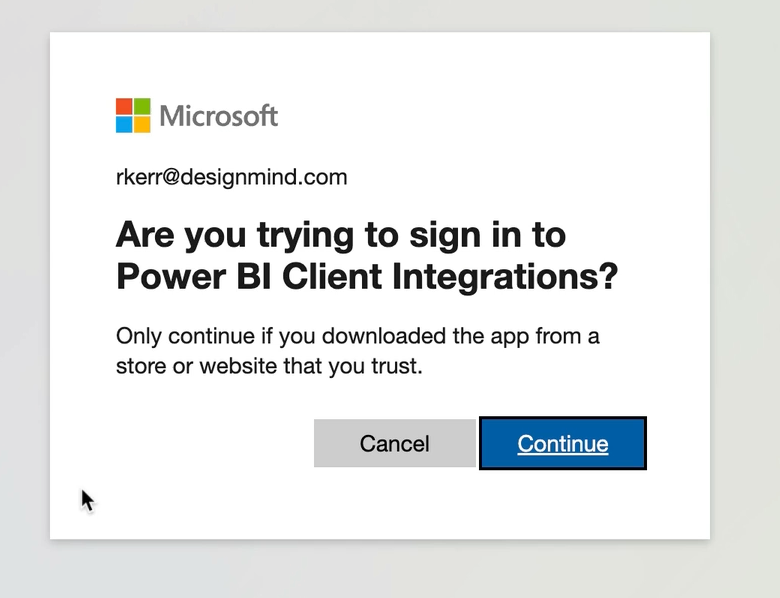Click the Microsoft wordmark text
Image resolution: width=780 pixels, height=598 pixels.
tap(218, 117)
